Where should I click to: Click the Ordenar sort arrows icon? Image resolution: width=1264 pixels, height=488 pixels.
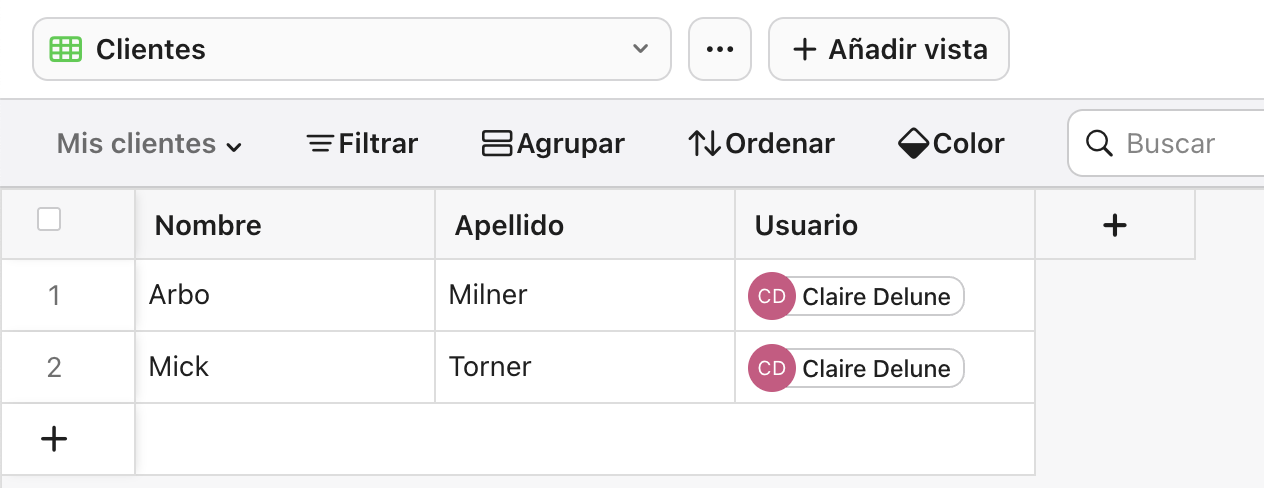coord(704,144)
